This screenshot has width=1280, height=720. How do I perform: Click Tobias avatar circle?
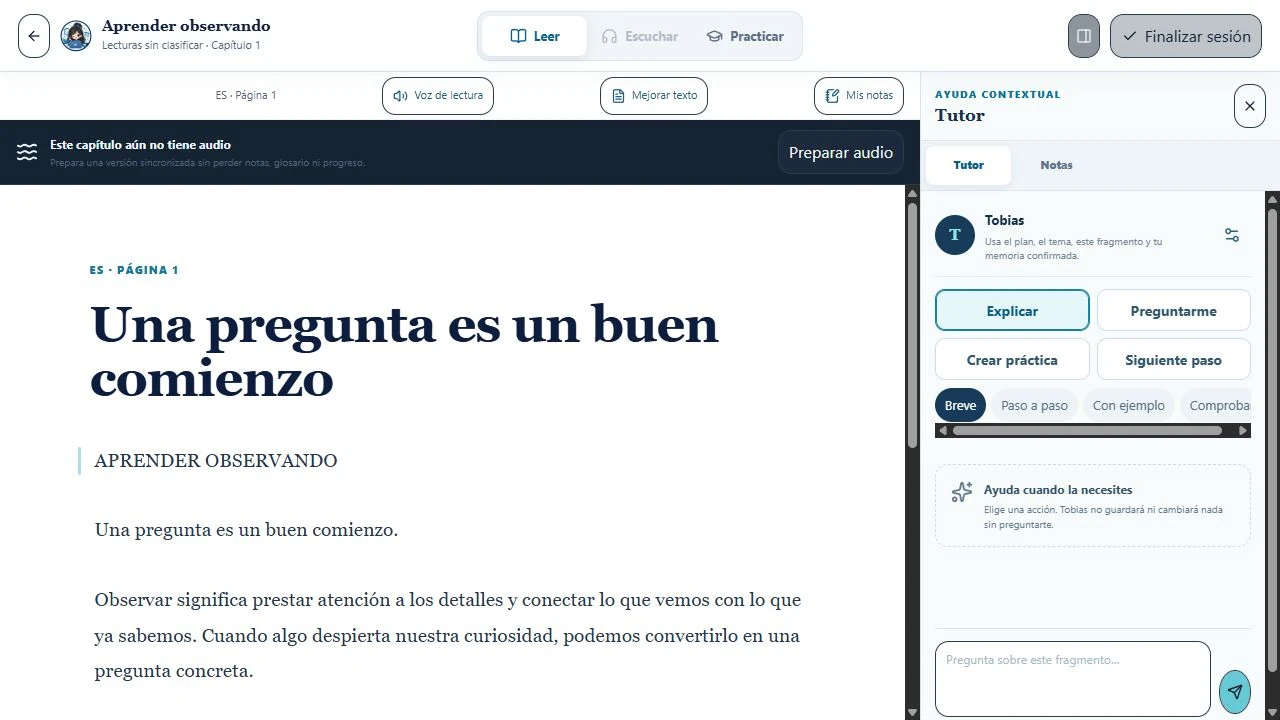955,235
